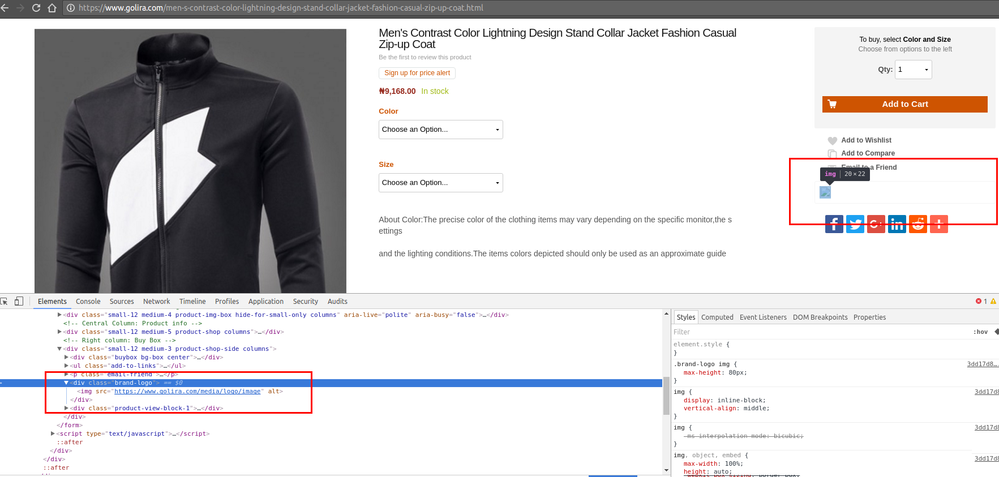Screen dimensions: 999x477
Task: Click the heart icon beside Add to Wishlist
Action: click(832, 141)
